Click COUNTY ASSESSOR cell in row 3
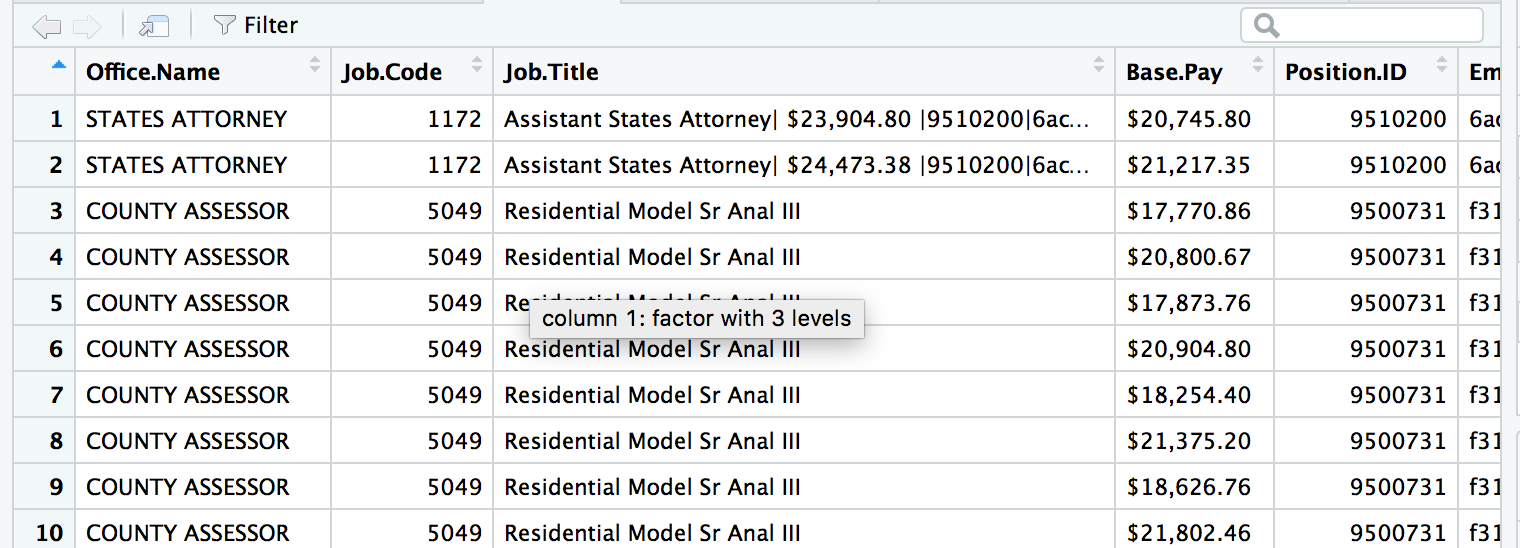Screen dimensions: 1520x548 pos(187,211)
